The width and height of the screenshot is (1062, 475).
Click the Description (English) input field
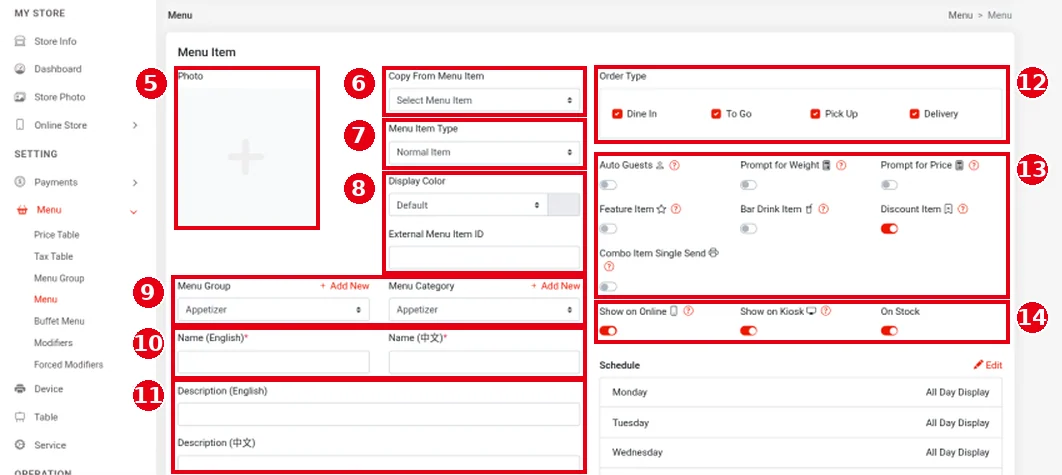(x=379, y=414)
